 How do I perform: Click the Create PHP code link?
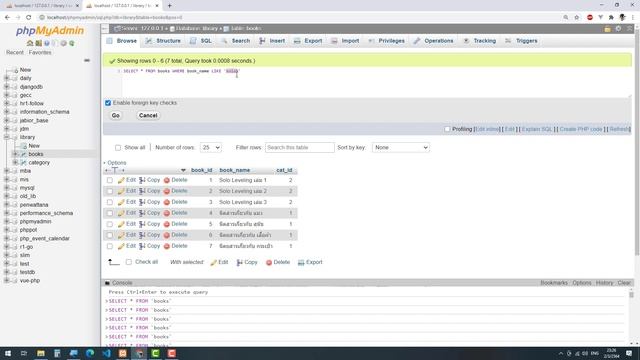[x=581, y=129]
